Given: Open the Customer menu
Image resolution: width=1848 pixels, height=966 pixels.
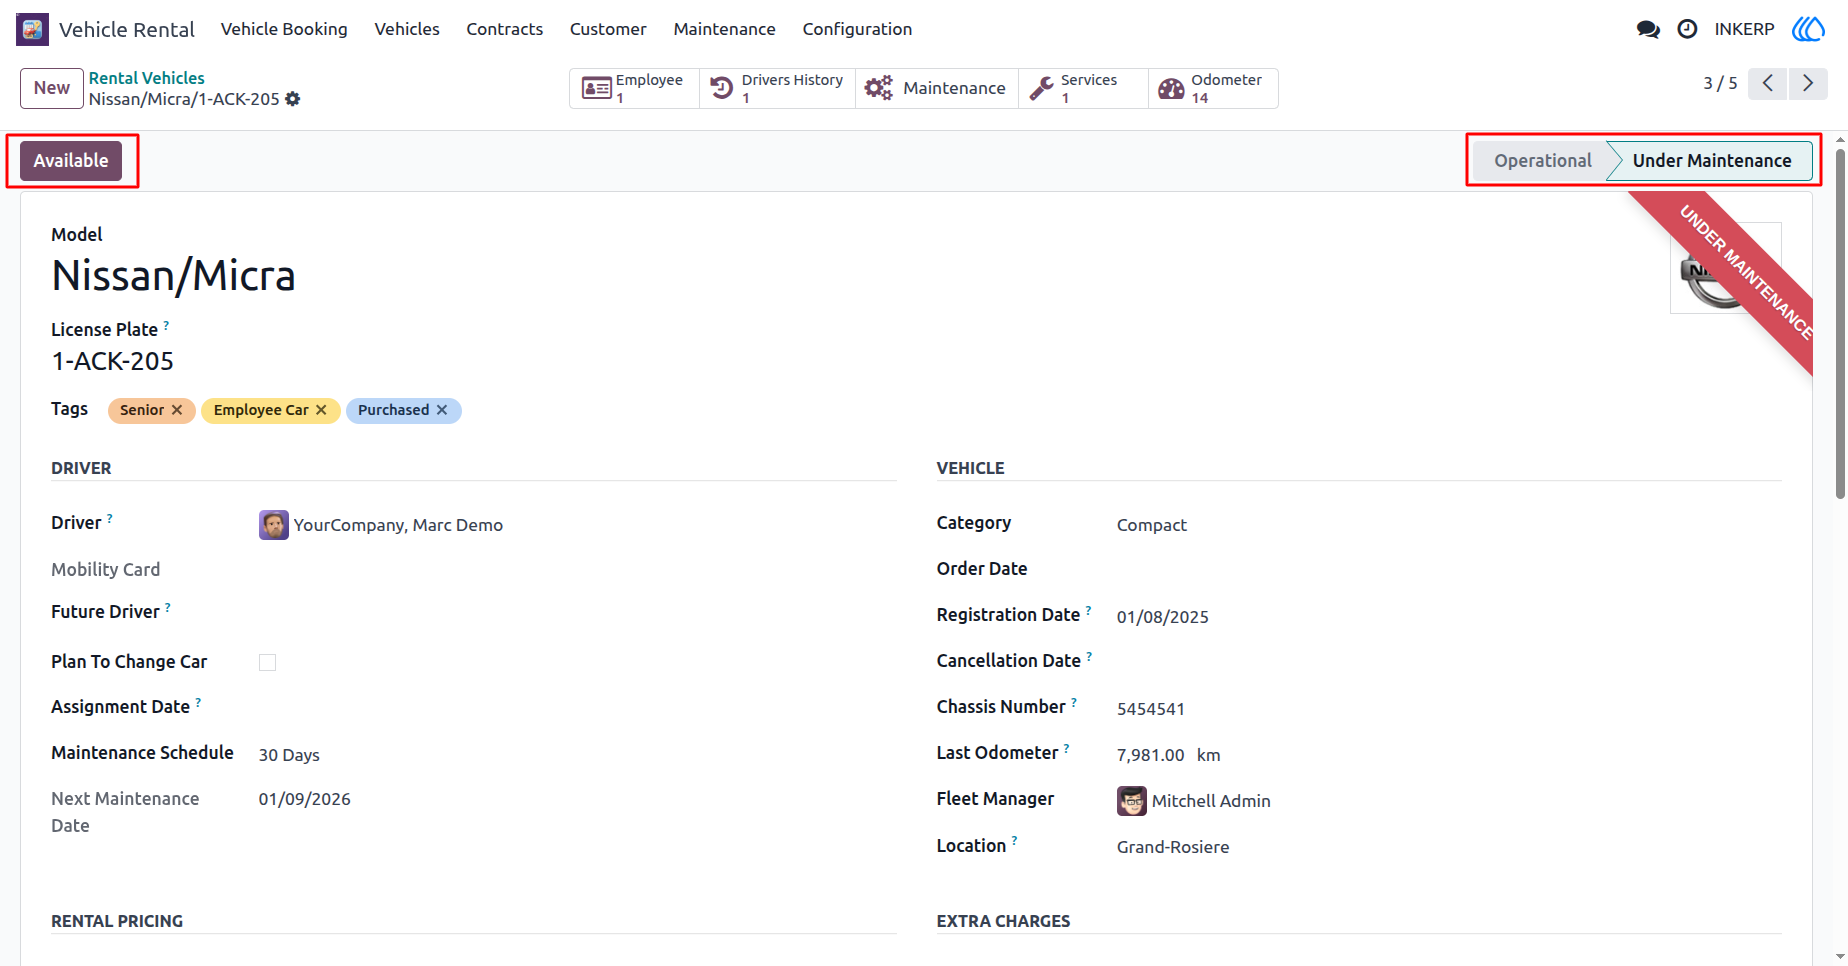Looking at the screenshot, I should 608,29.
